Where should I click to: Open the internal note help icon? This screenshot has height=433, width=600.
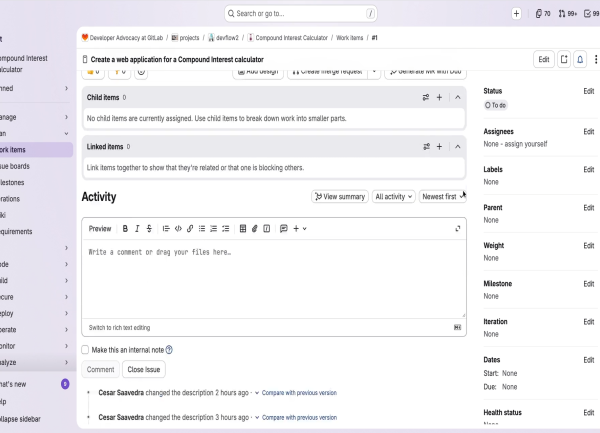(x=169, y=350)
